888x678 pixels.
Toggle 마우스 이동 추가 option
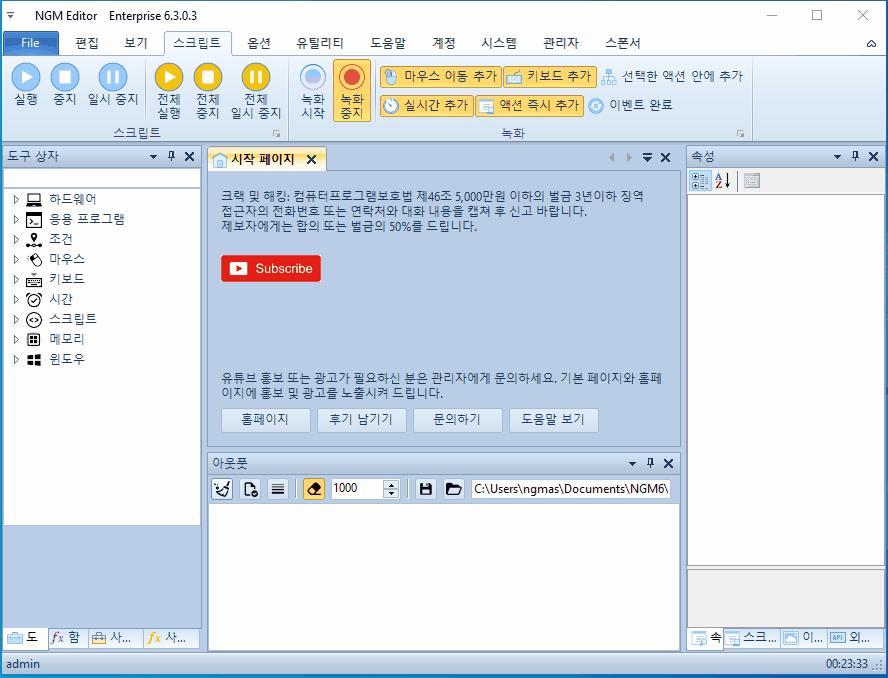[x=441, y=76]
